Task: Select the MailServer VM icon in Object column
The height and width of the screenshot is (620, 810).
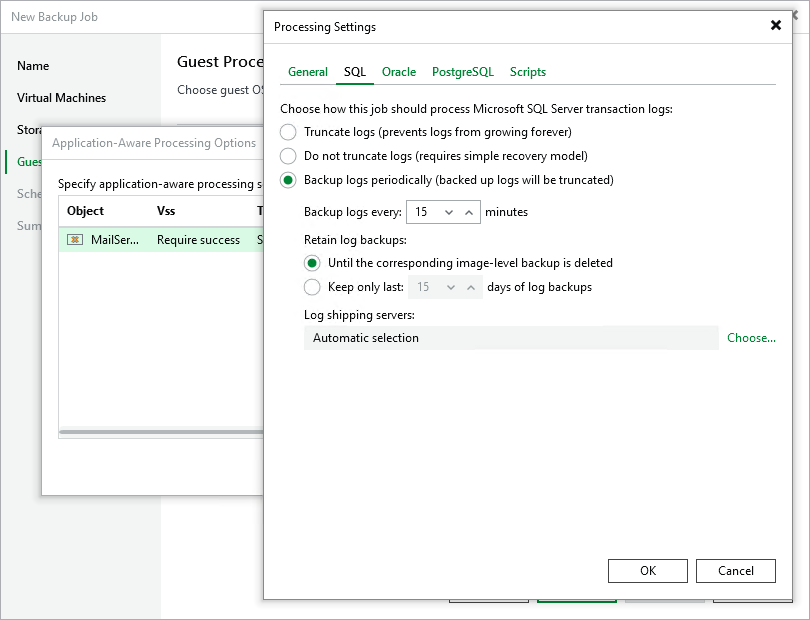Action: 74,240
